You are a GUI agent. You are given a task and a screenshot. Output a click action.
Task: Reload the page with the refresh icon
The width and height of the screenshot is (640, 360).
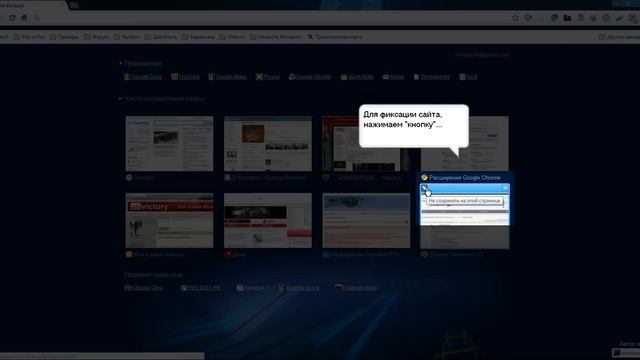[12, 18]
